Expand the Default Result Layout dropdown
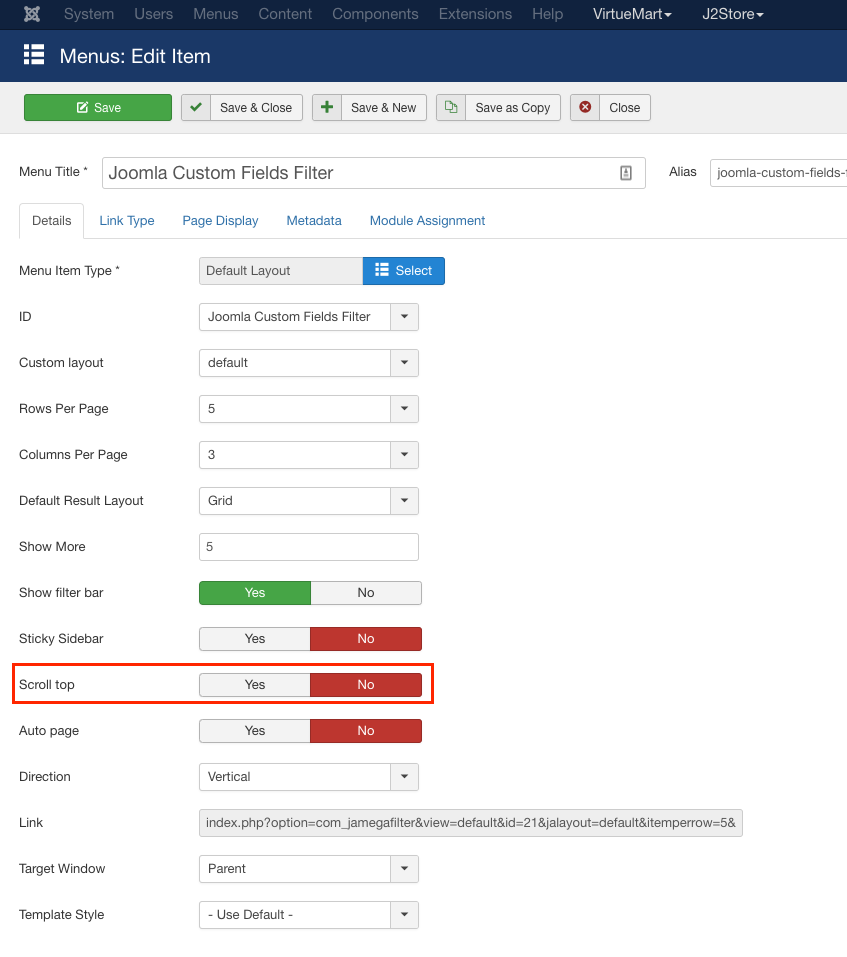Screen dimensions: 847x957 [x=404, y=500]
